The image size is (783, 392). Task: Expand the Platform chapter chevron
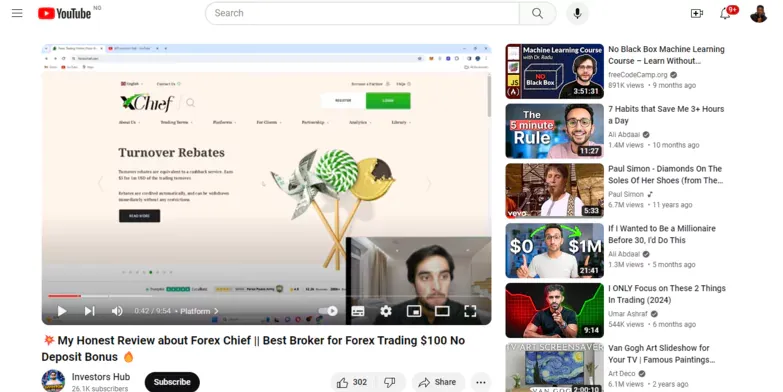[x=216, y=311]
